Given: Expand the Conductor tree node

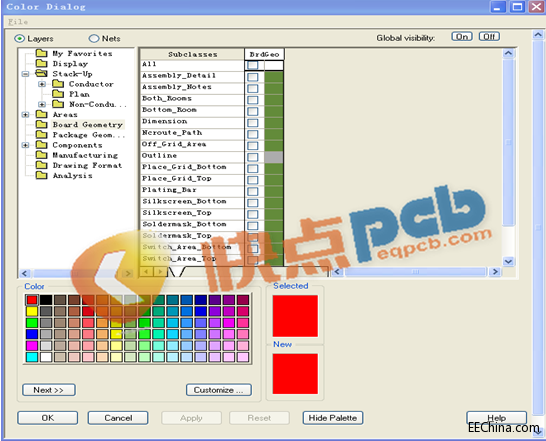Looking at the screenshot, I should [x=42, y=84].
